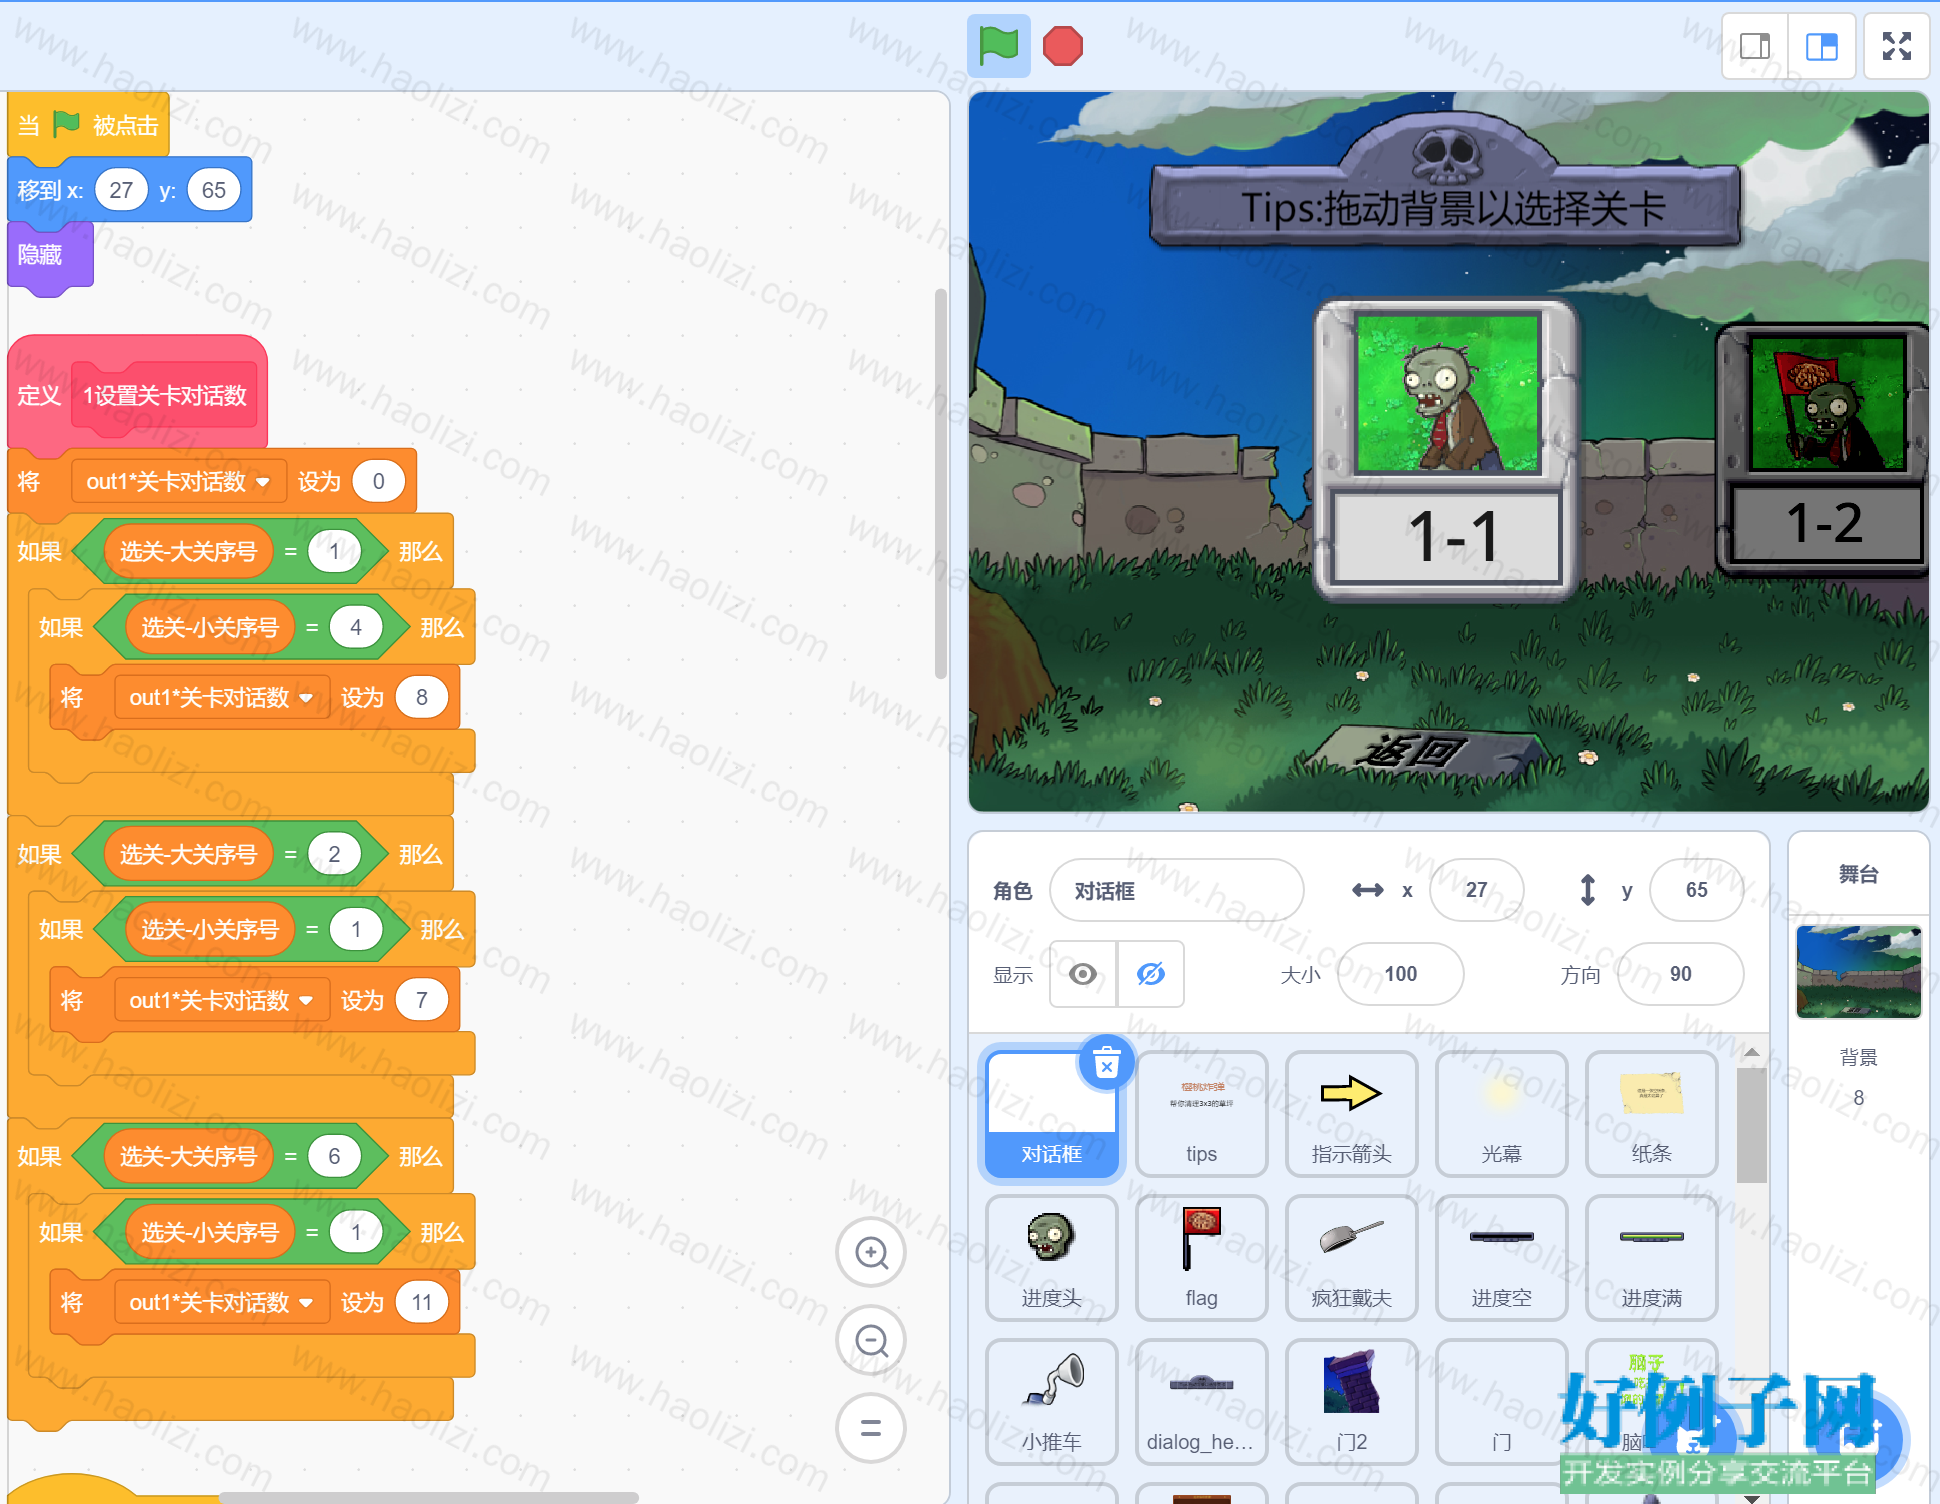Click the value 2 in 选关-大关序号 comparison
This screenshot has height=1504, width=1940.
pos(334,855)
